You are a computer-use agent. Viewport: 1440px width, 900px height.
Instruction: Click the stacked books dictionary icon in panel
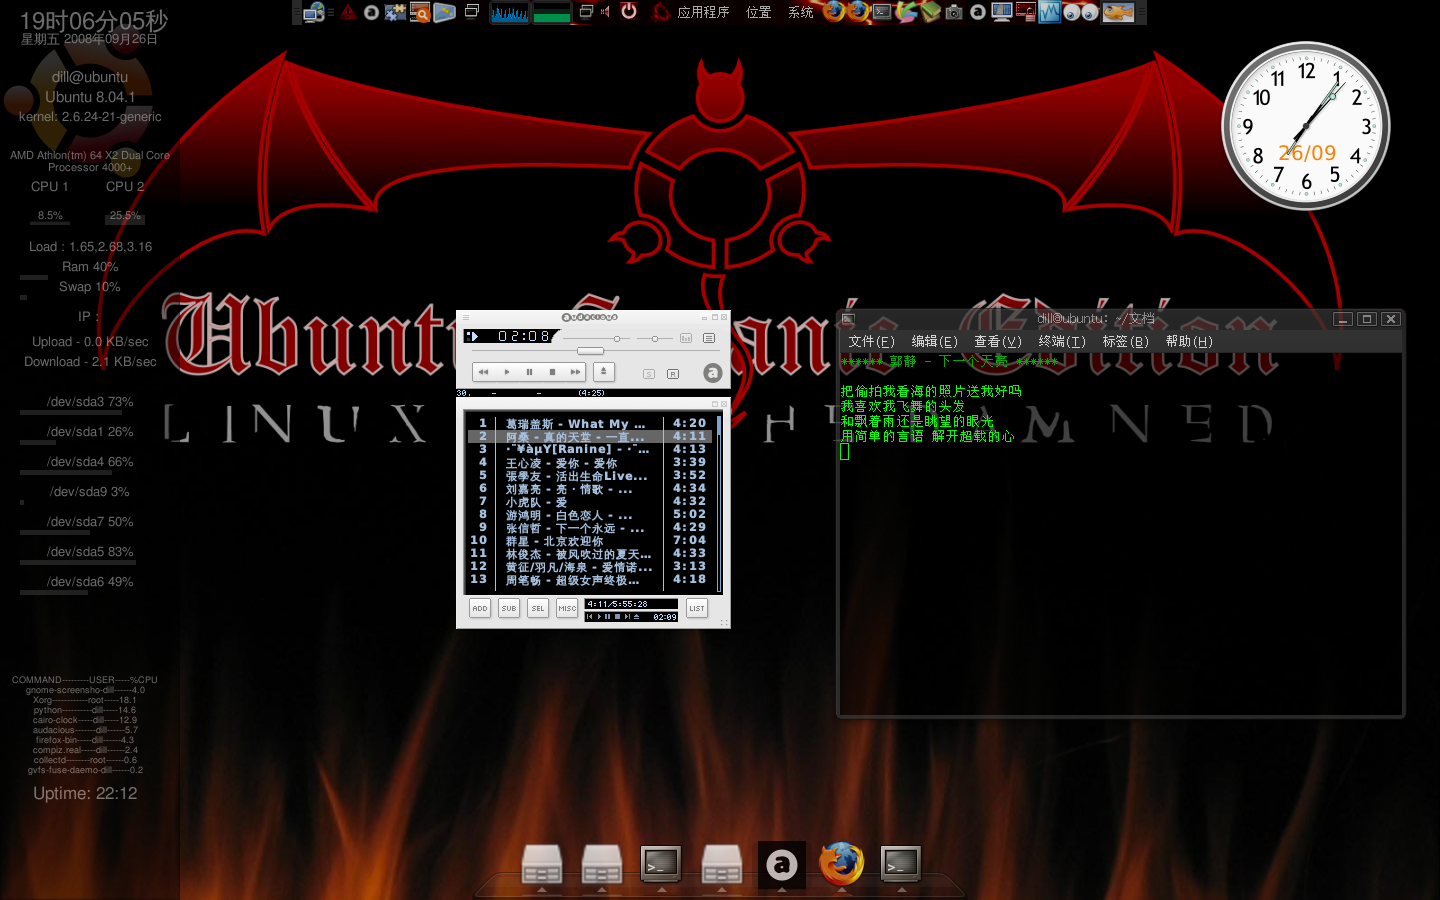(x=930, y=12)
